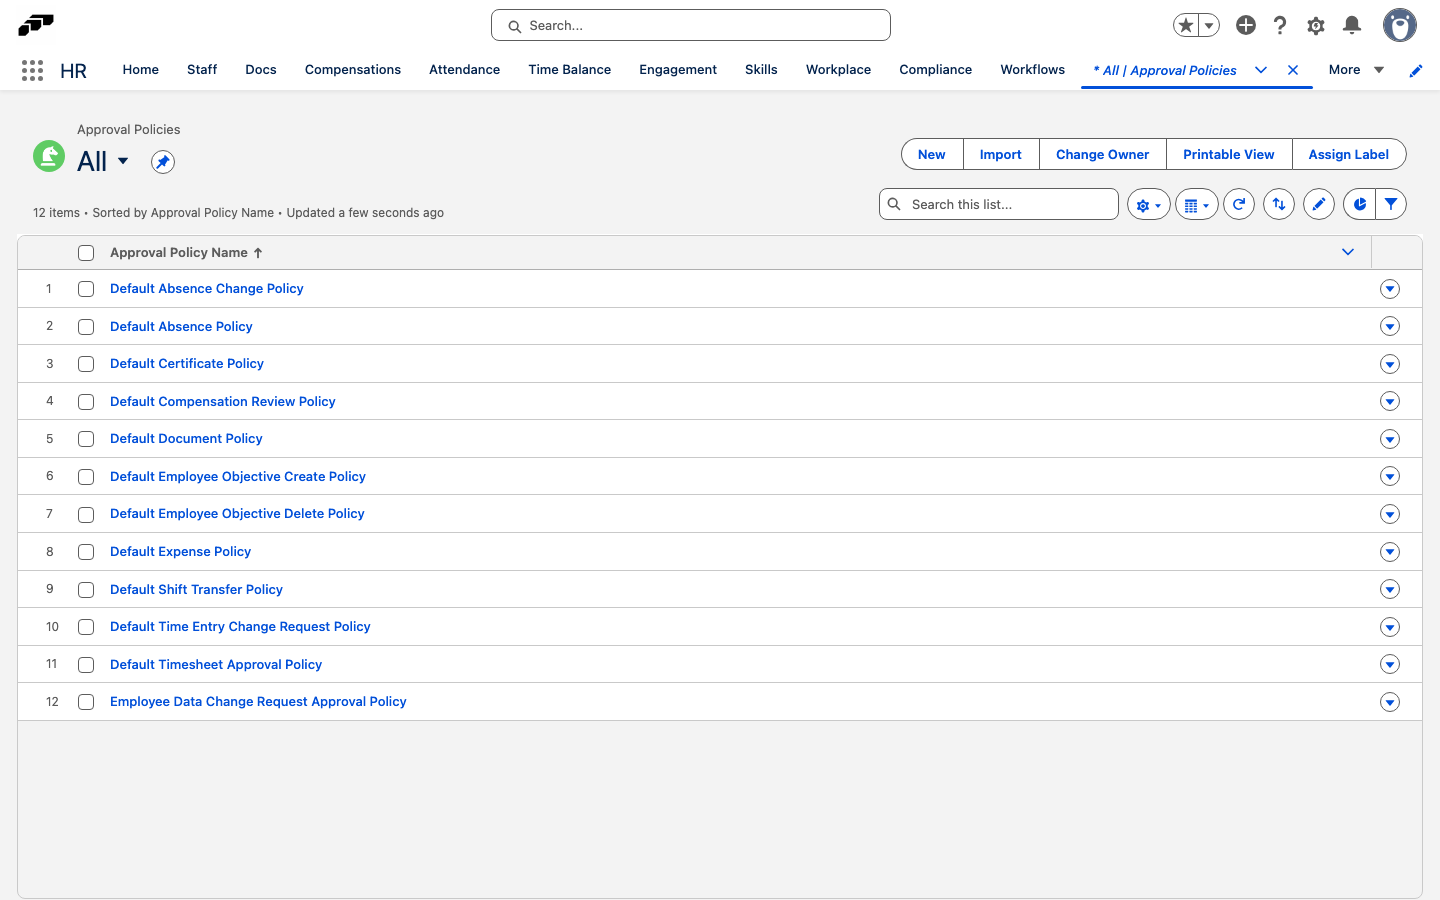
Task: Open the App Launcher grid icon
Action: [x=32, y=70]
